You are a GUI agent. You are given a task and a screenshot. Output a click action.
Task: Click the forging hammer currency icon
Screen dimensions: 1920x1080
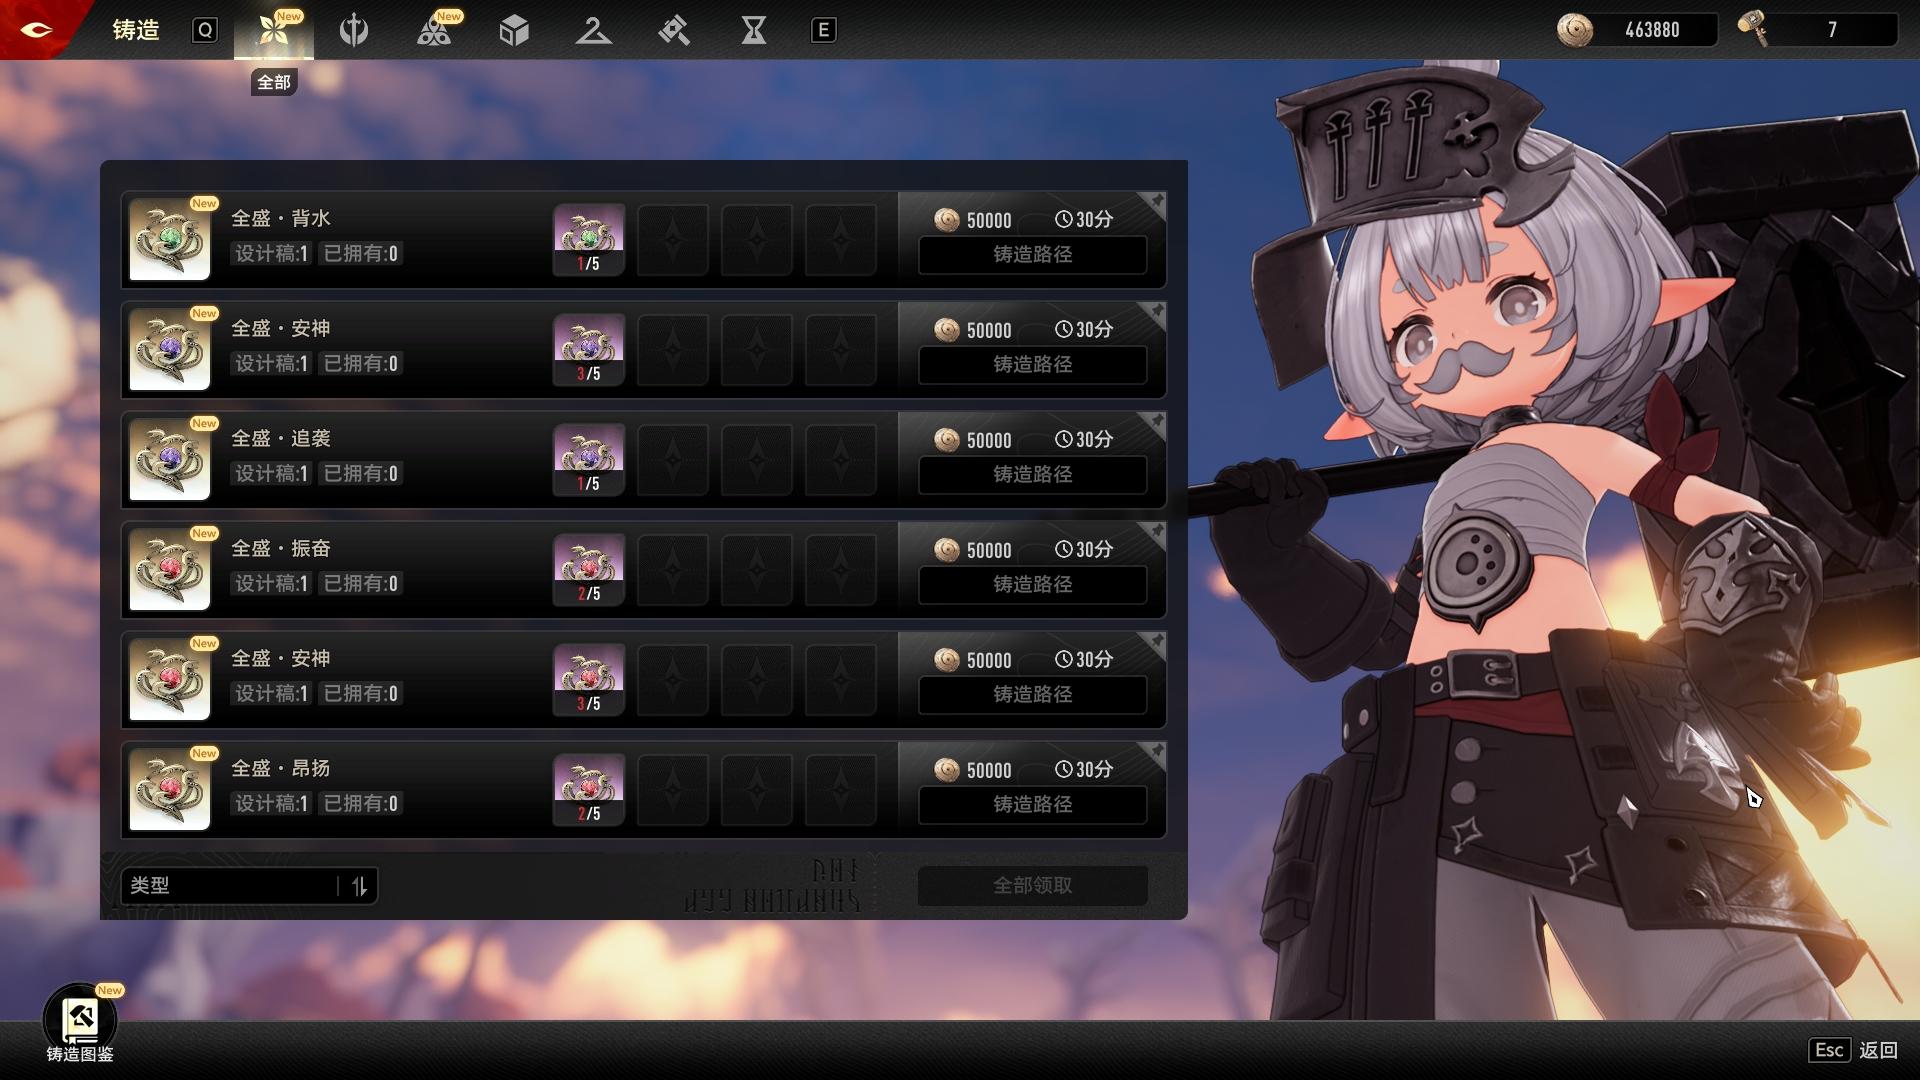point(1753,29)
